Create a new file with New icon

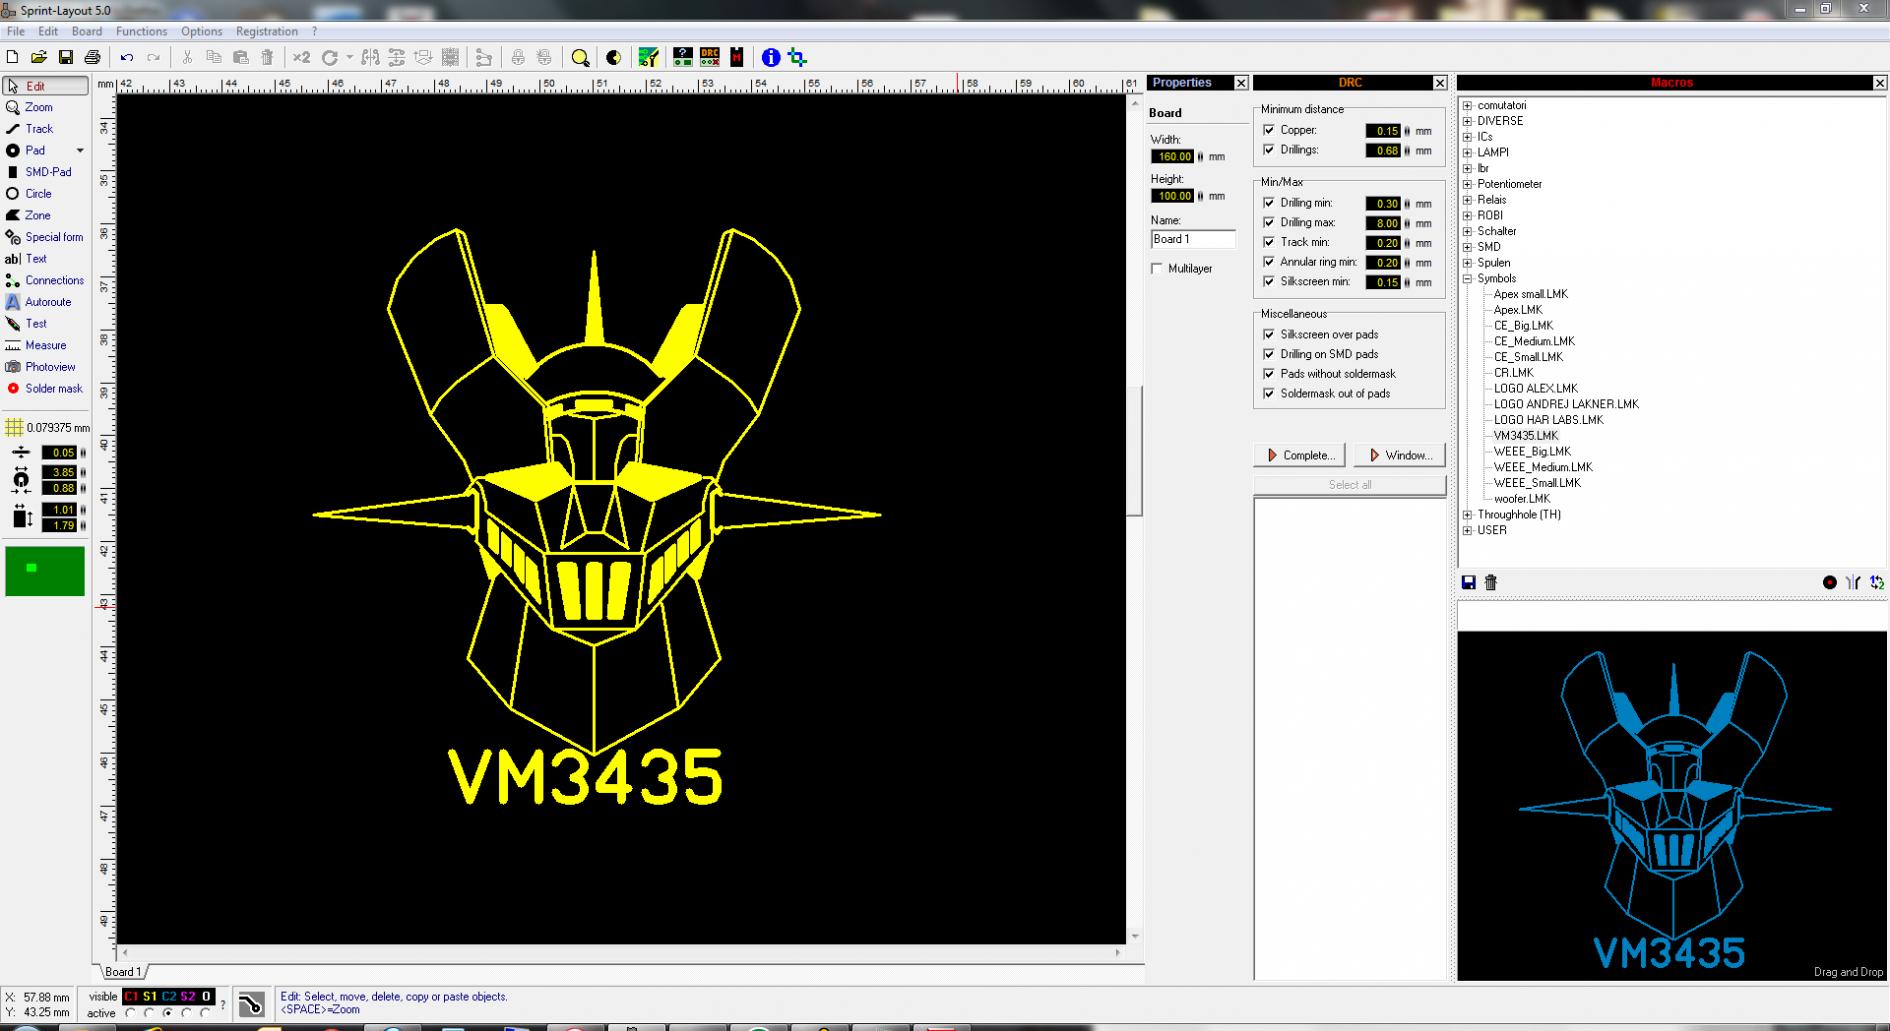12,57
